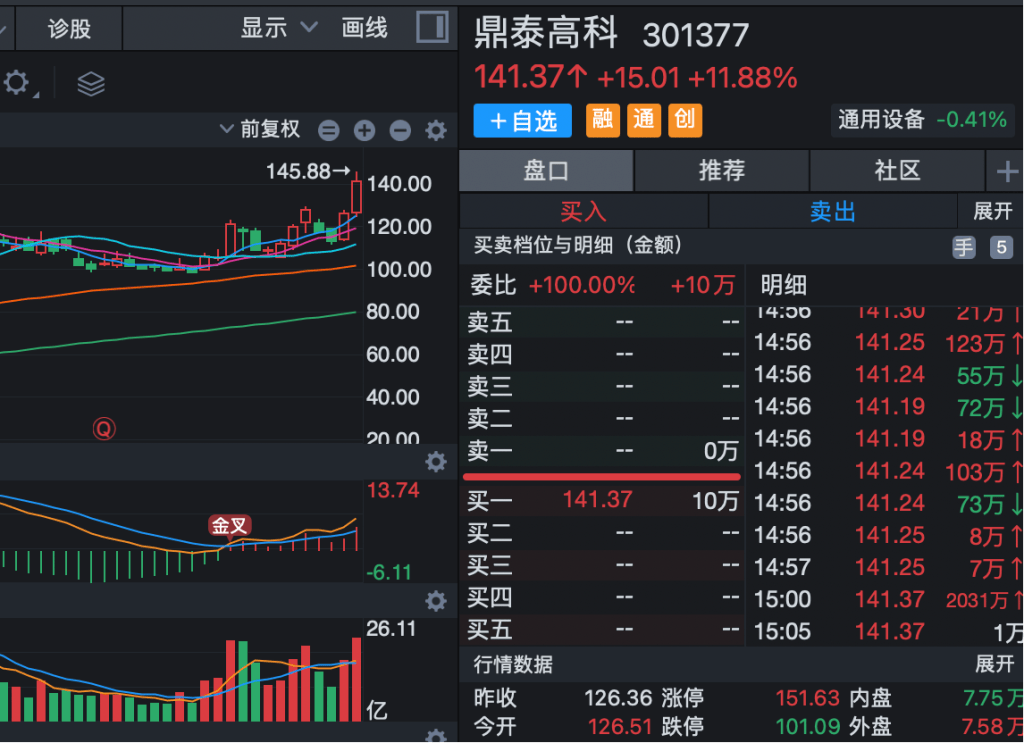This screenshot has width=1024, height=743.
Task: Click the 融 margin trading badge
Action: point(602,120)
